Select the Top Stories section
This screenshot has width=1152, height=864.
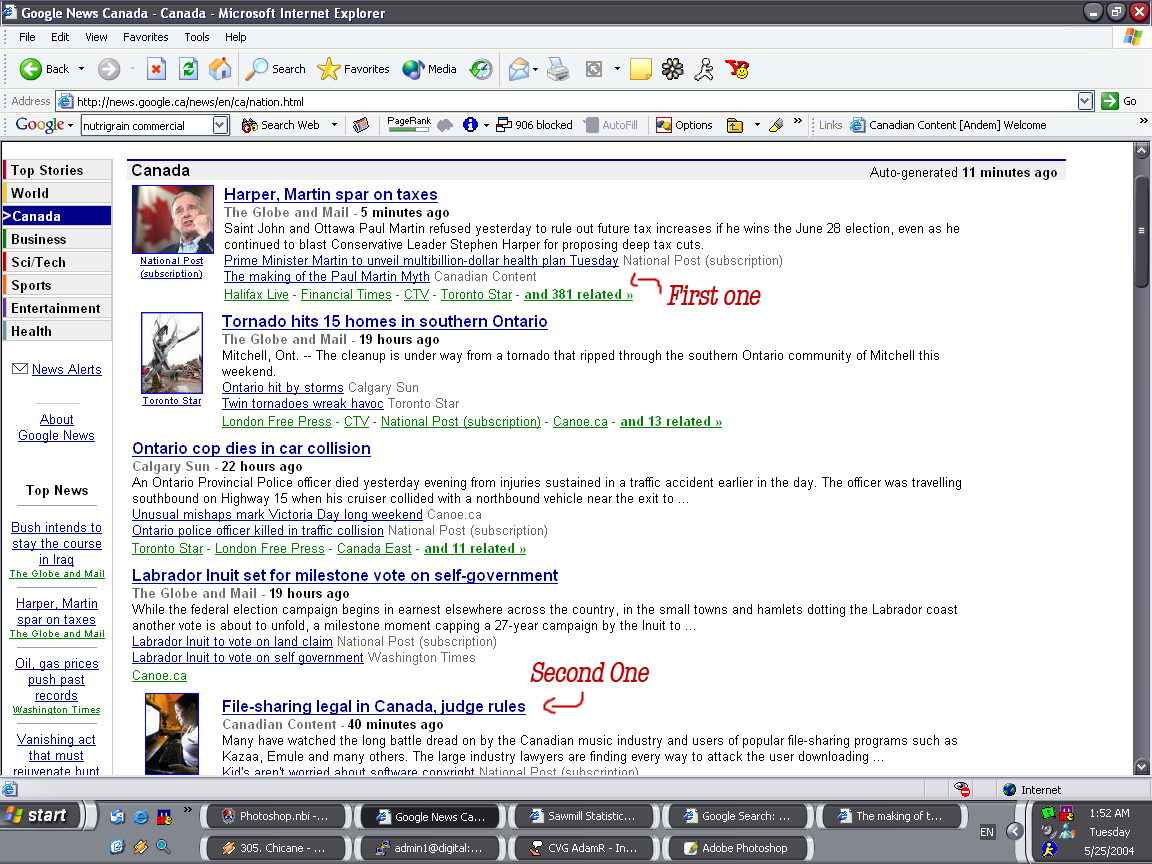pyautogui.click(x=57, y=170)
